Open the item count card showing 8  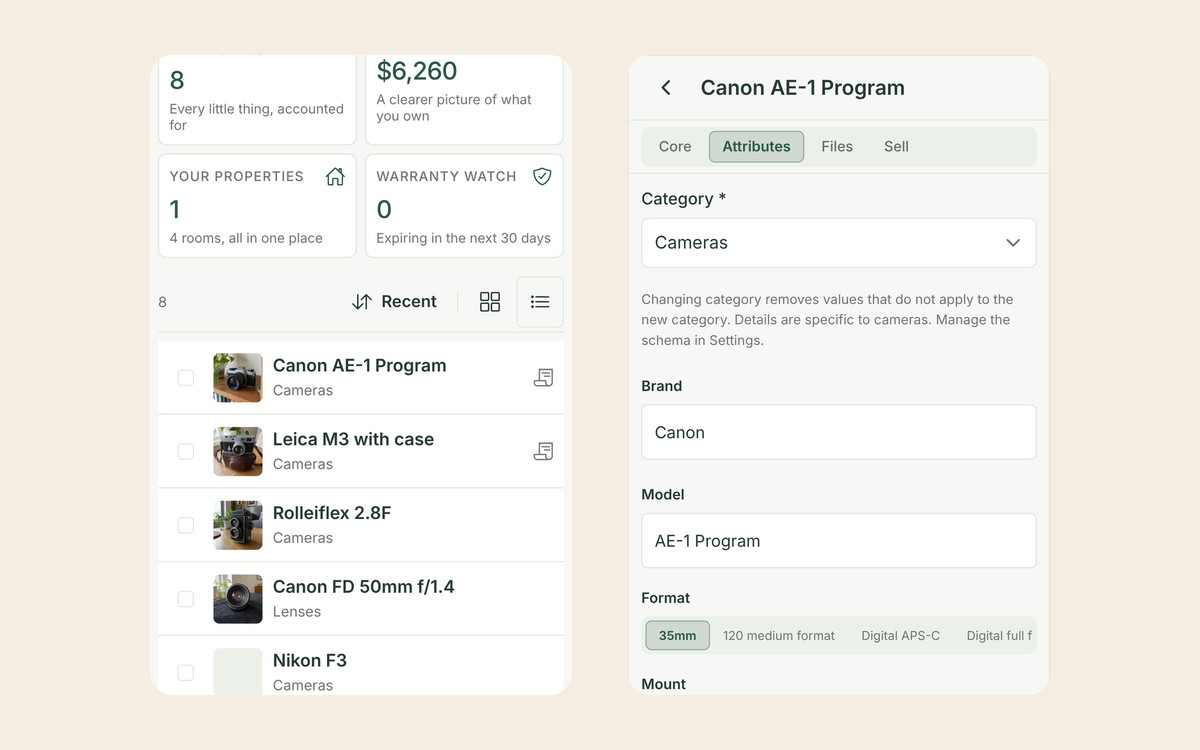pos(257,100)
